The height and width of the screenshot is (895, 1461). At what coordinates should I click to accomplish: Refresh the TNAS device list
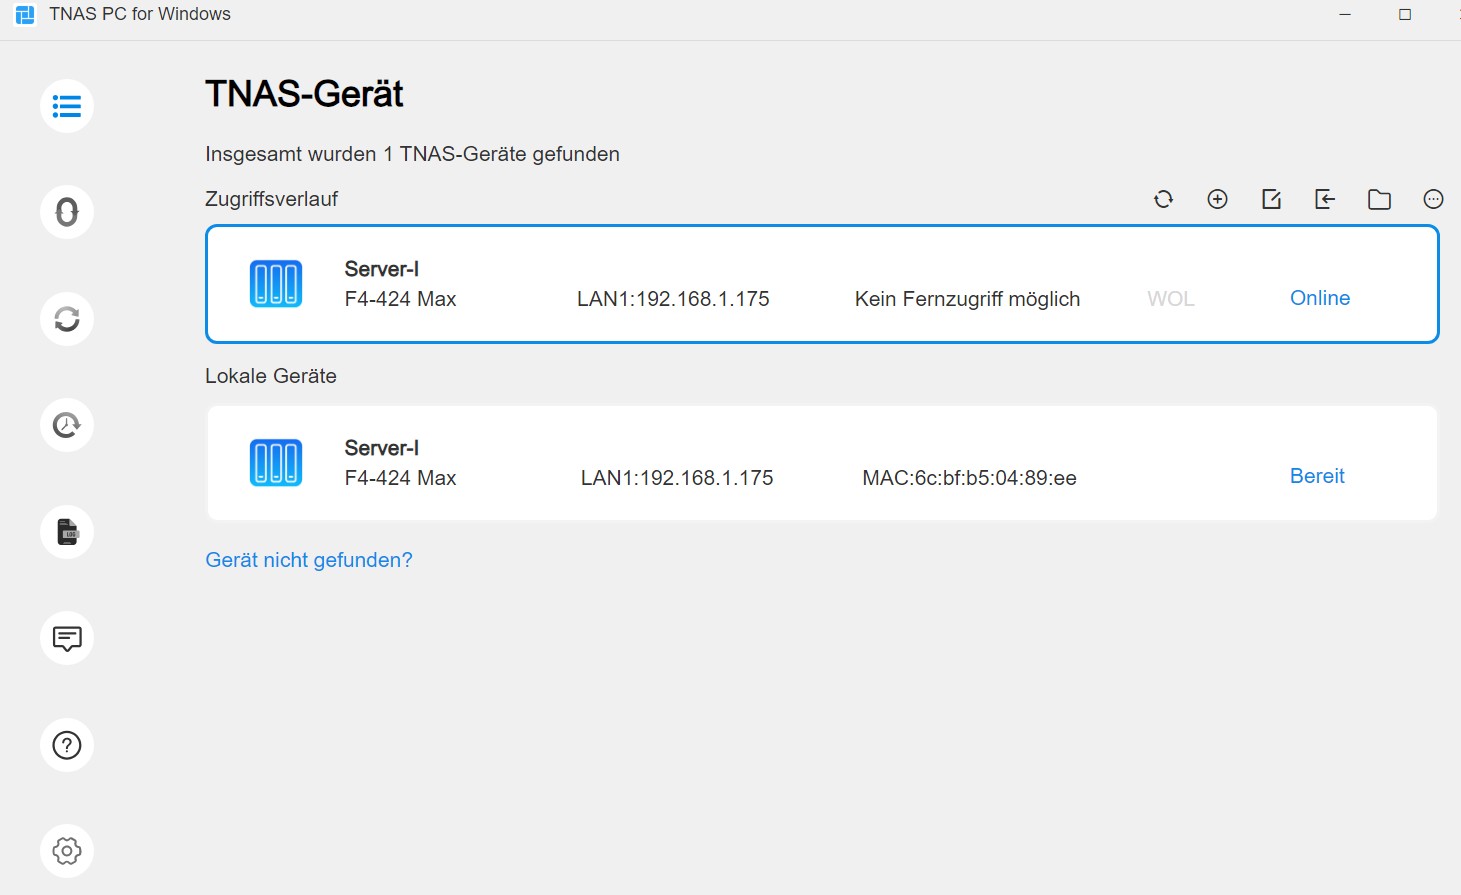[1163, 199]
